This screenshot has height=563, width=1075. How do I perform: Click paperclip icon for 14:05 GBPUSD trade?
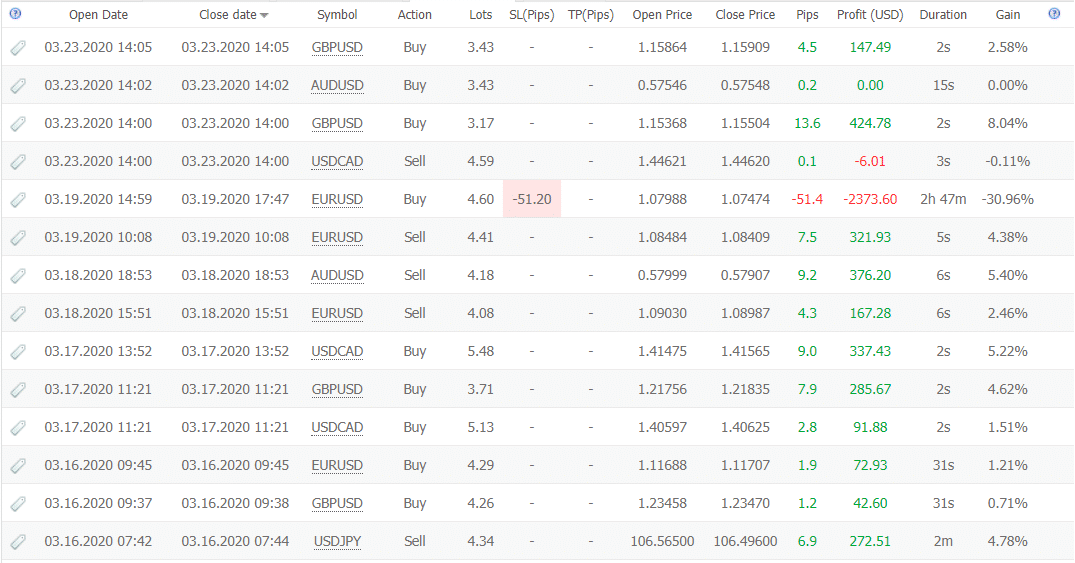click(x=18, y=48)
